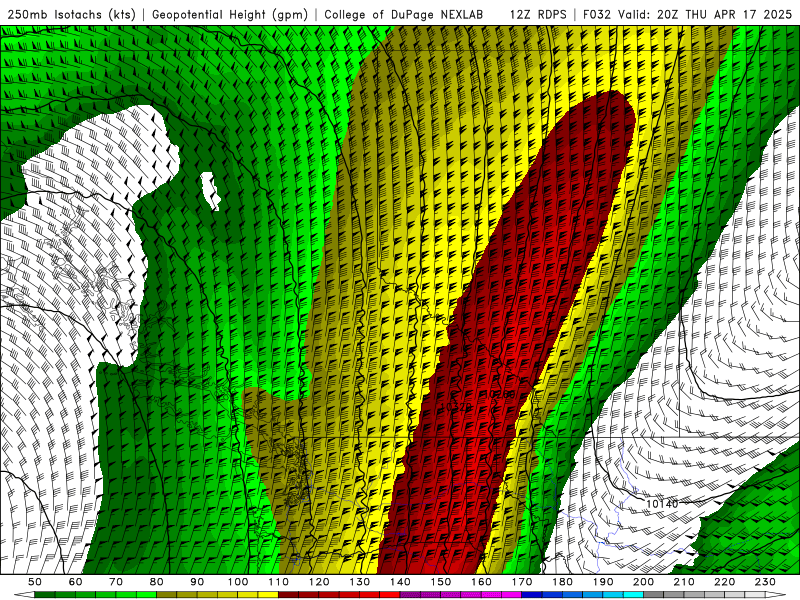This screenshot has height=600, width=800.
Task: Click the 60 value on the color scale
Action: click(x=76, y=582)
